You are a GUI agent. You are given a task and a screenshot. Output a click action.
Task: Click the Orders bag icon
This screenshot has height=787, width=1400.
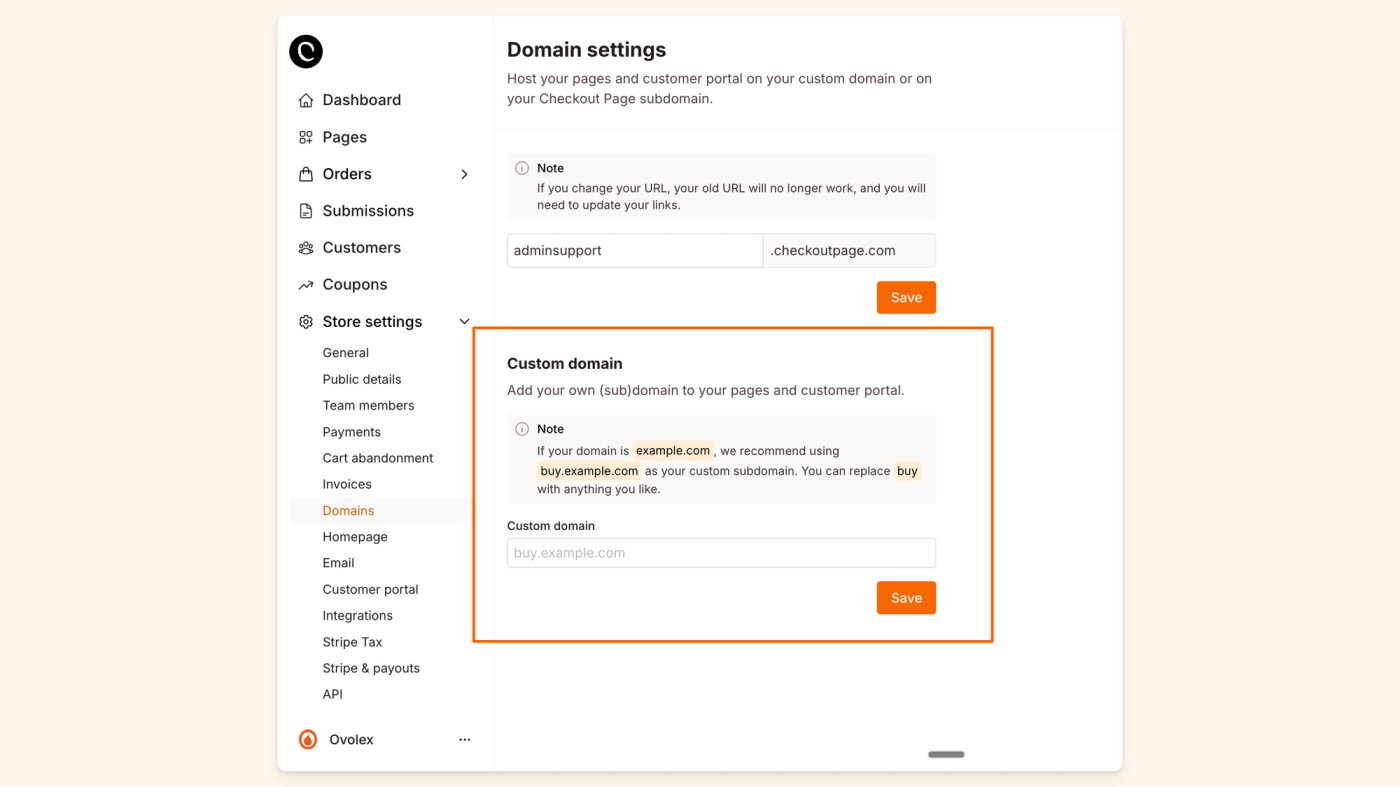click(305, 173)
